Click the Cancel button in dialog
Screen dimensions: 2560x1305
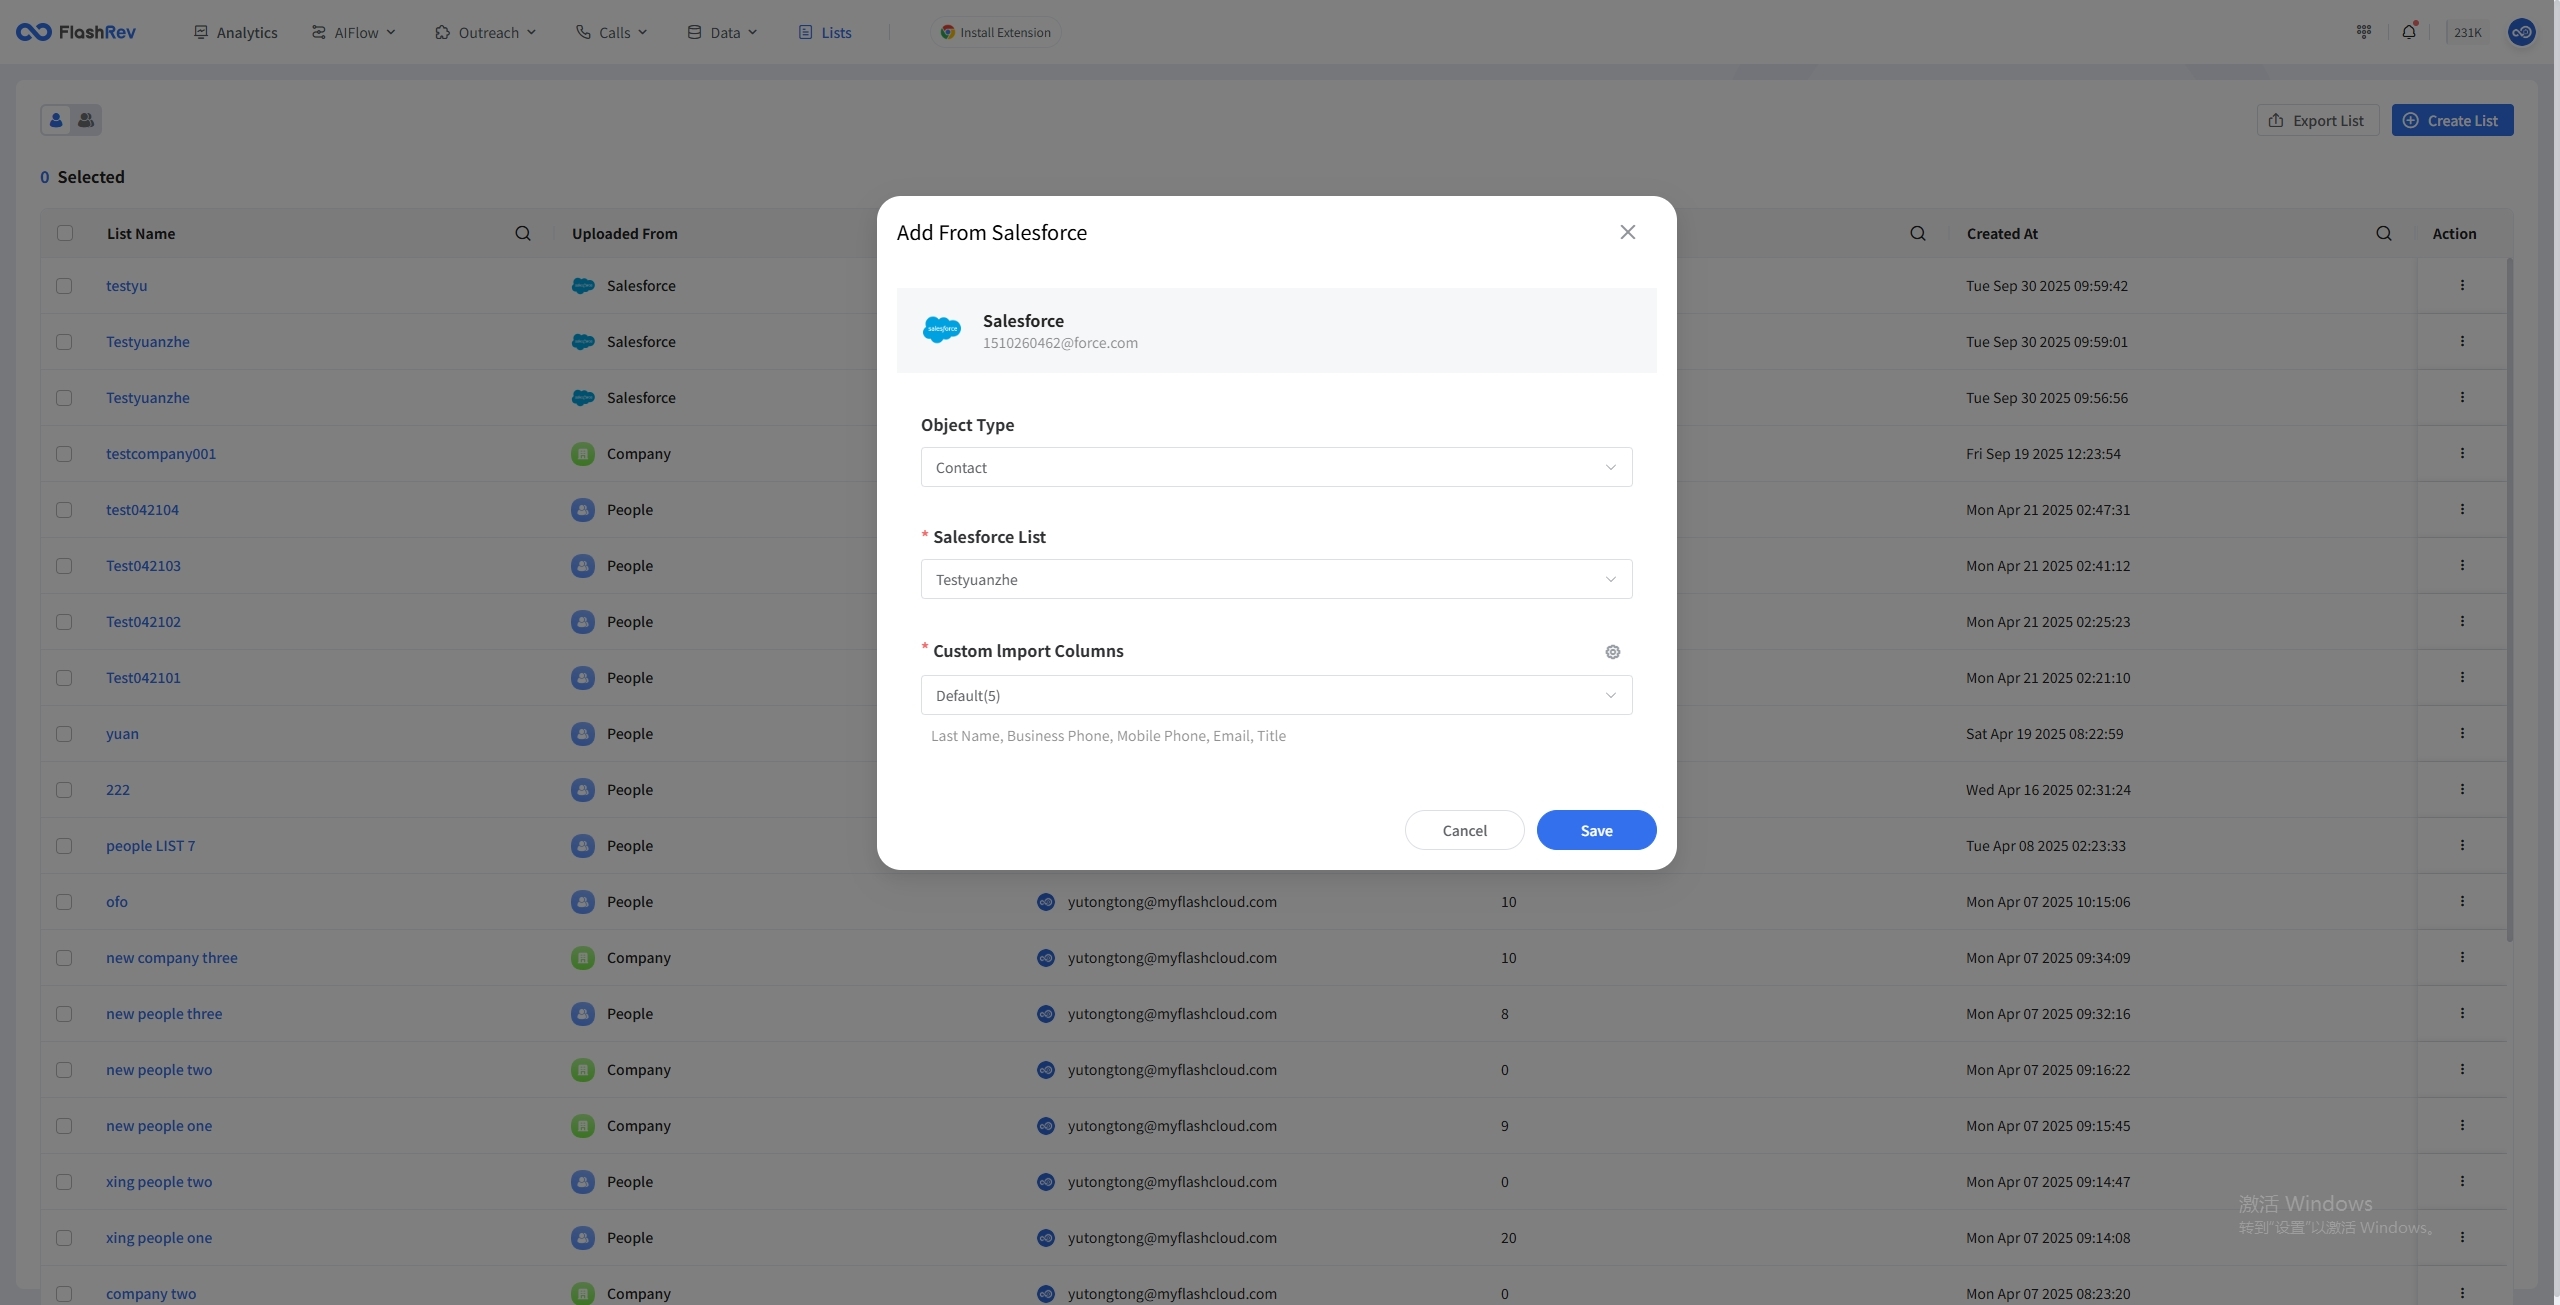pos(1464,830)
